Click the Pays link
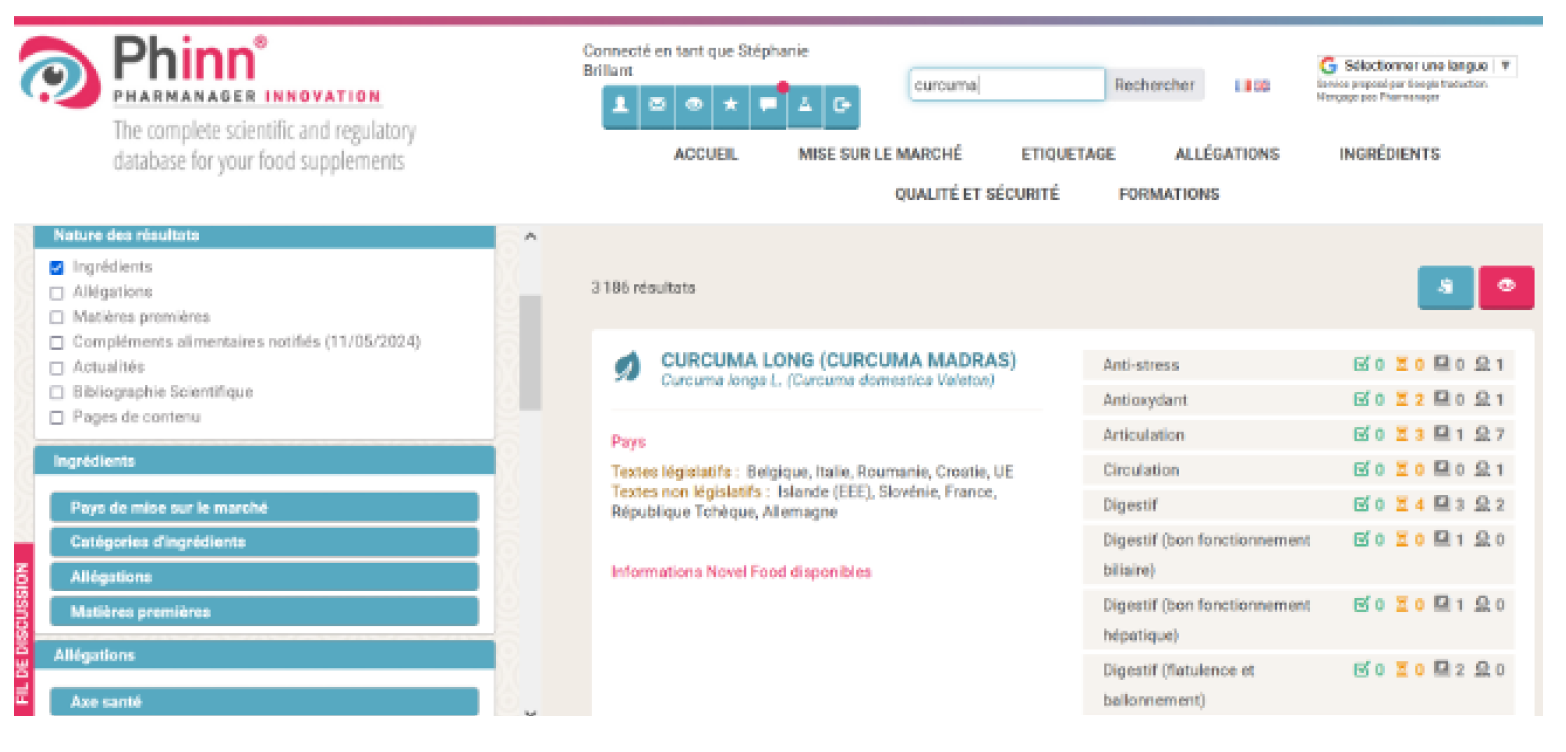The height and width of the screenshot is (752, 1566). [x=628, y=442]
